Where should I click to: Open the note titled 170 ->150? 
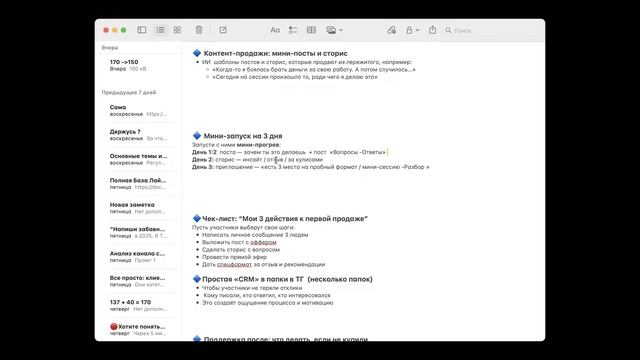139,65
